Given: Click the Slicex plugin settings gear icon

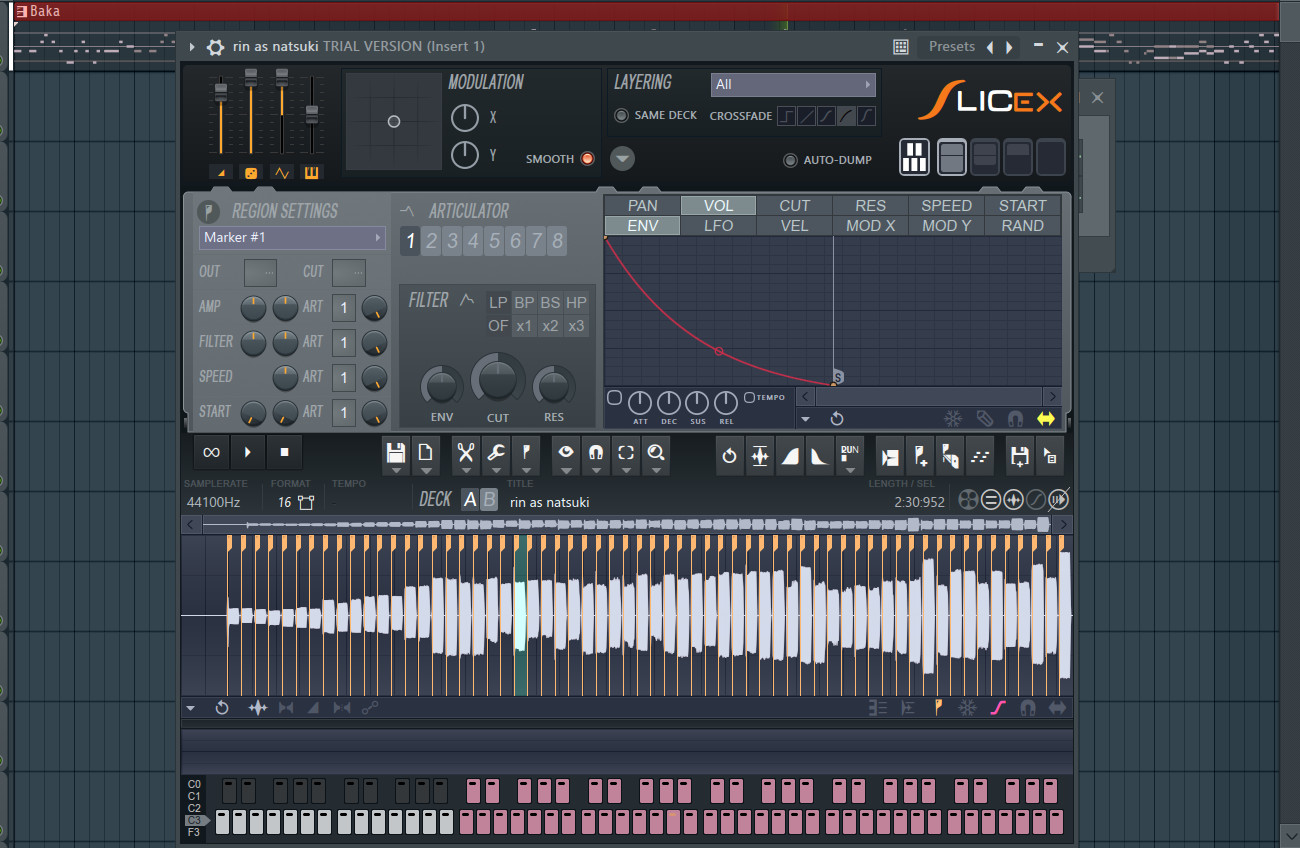Looking at the screenshot, I should 215,47.
